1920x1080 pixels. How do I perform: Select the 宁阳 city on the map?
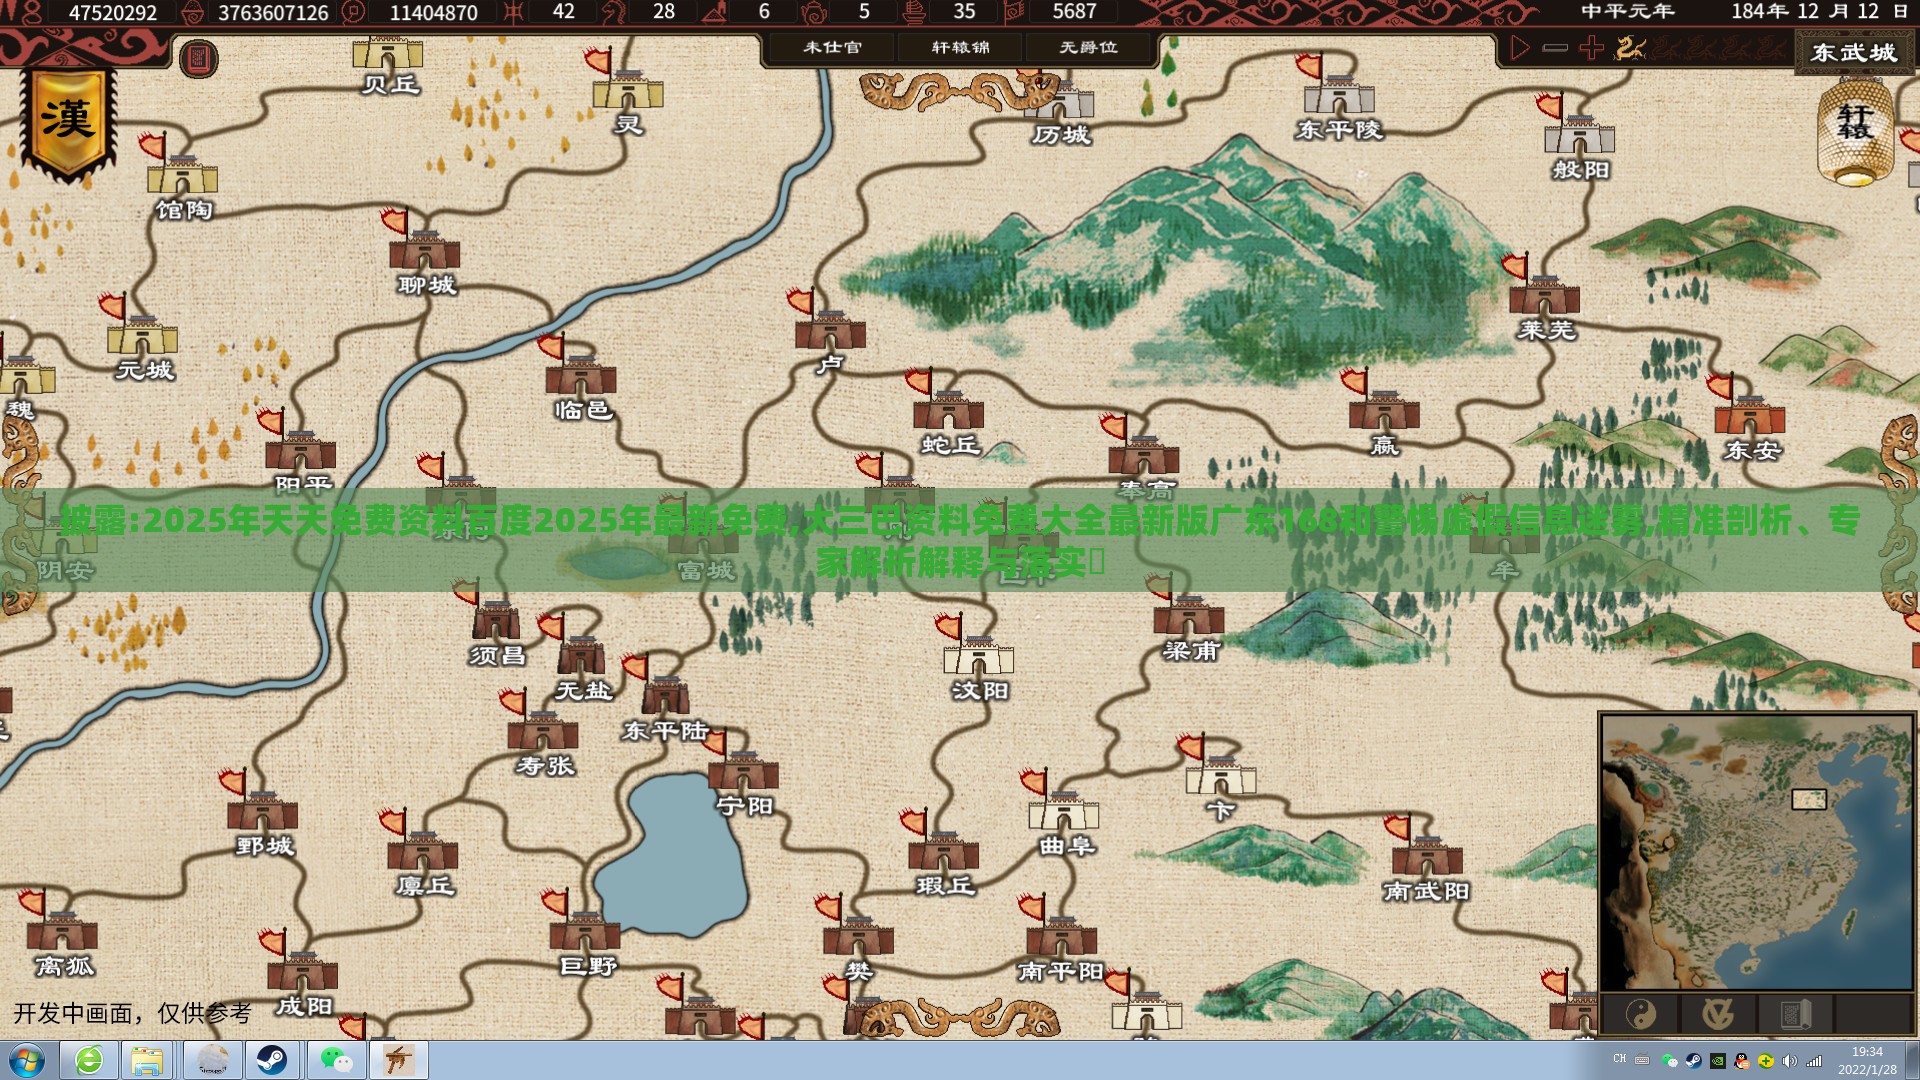pyautogui.click(x=743, y=770)
